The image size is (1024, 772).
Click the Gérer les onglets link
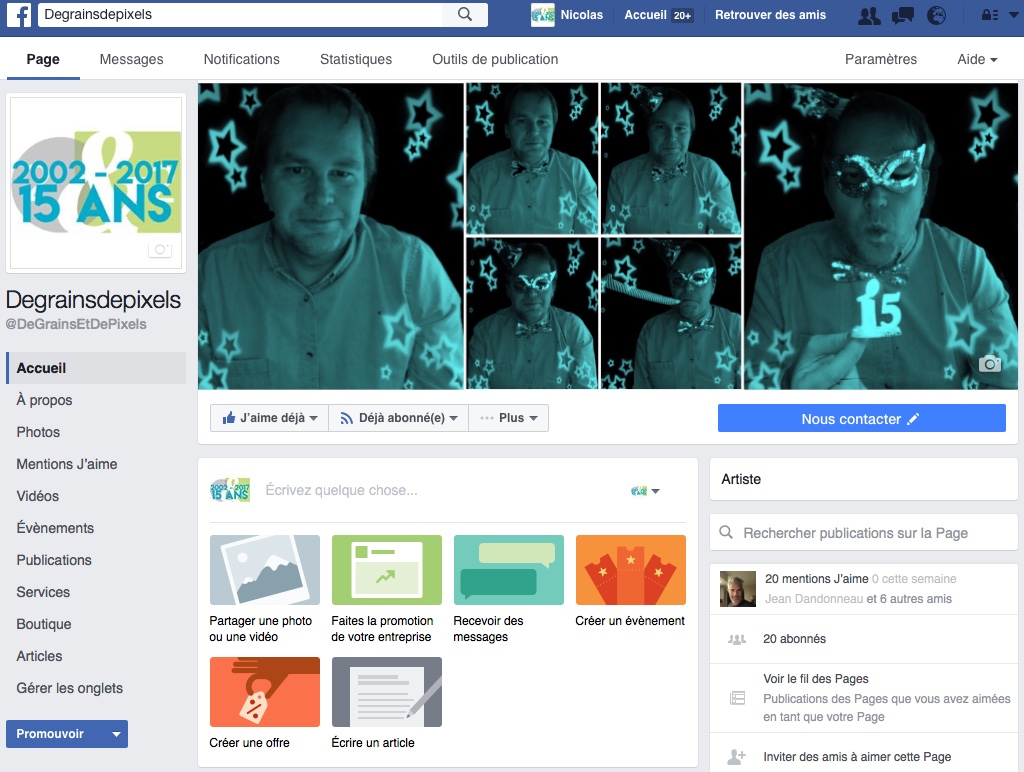(69, 688)
